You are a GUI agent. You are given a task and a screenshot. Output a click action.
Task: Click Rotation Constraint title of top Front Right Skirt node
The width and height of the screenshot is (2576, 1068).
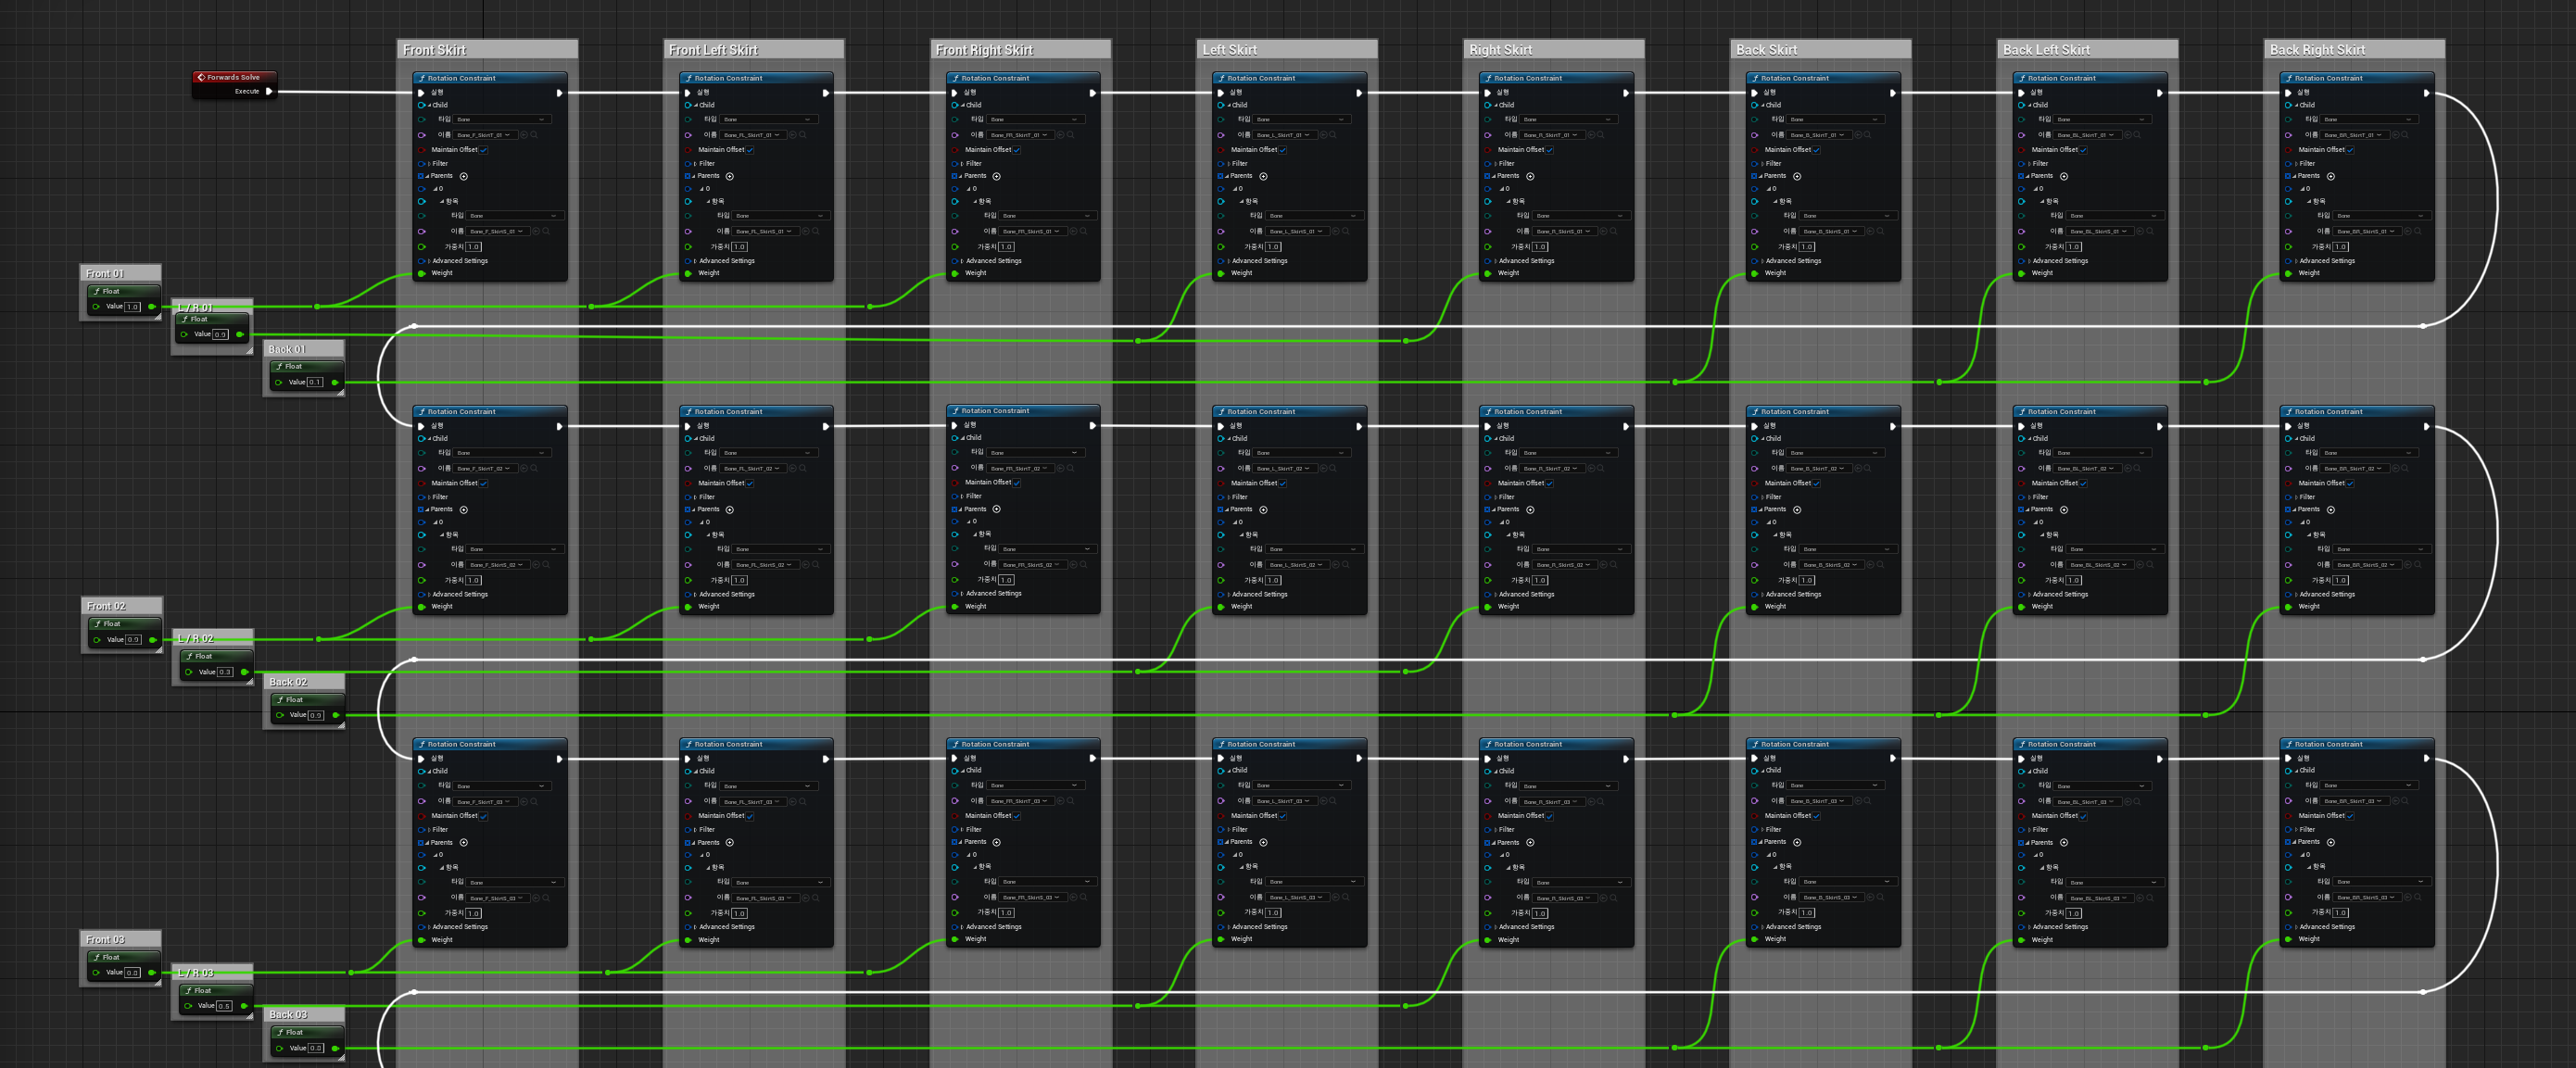click(995, 78)
